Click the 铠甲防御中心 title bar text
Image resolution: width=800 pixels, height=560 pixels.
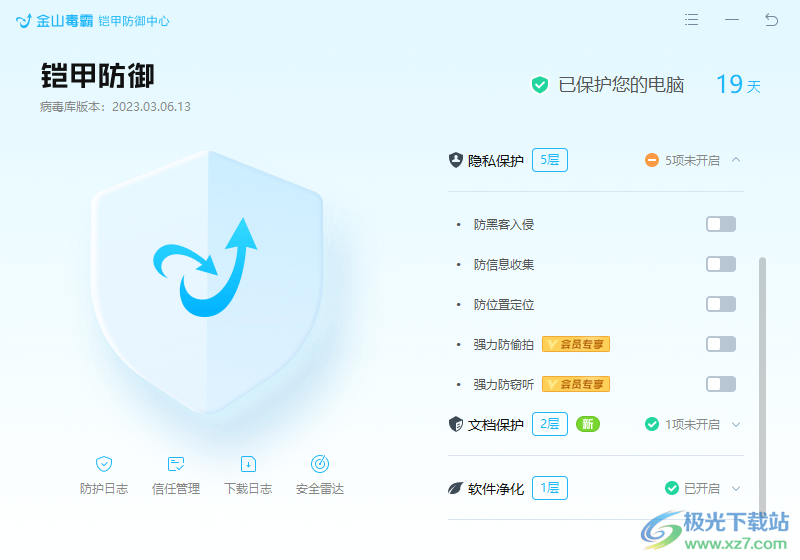[x=134, y=21]
